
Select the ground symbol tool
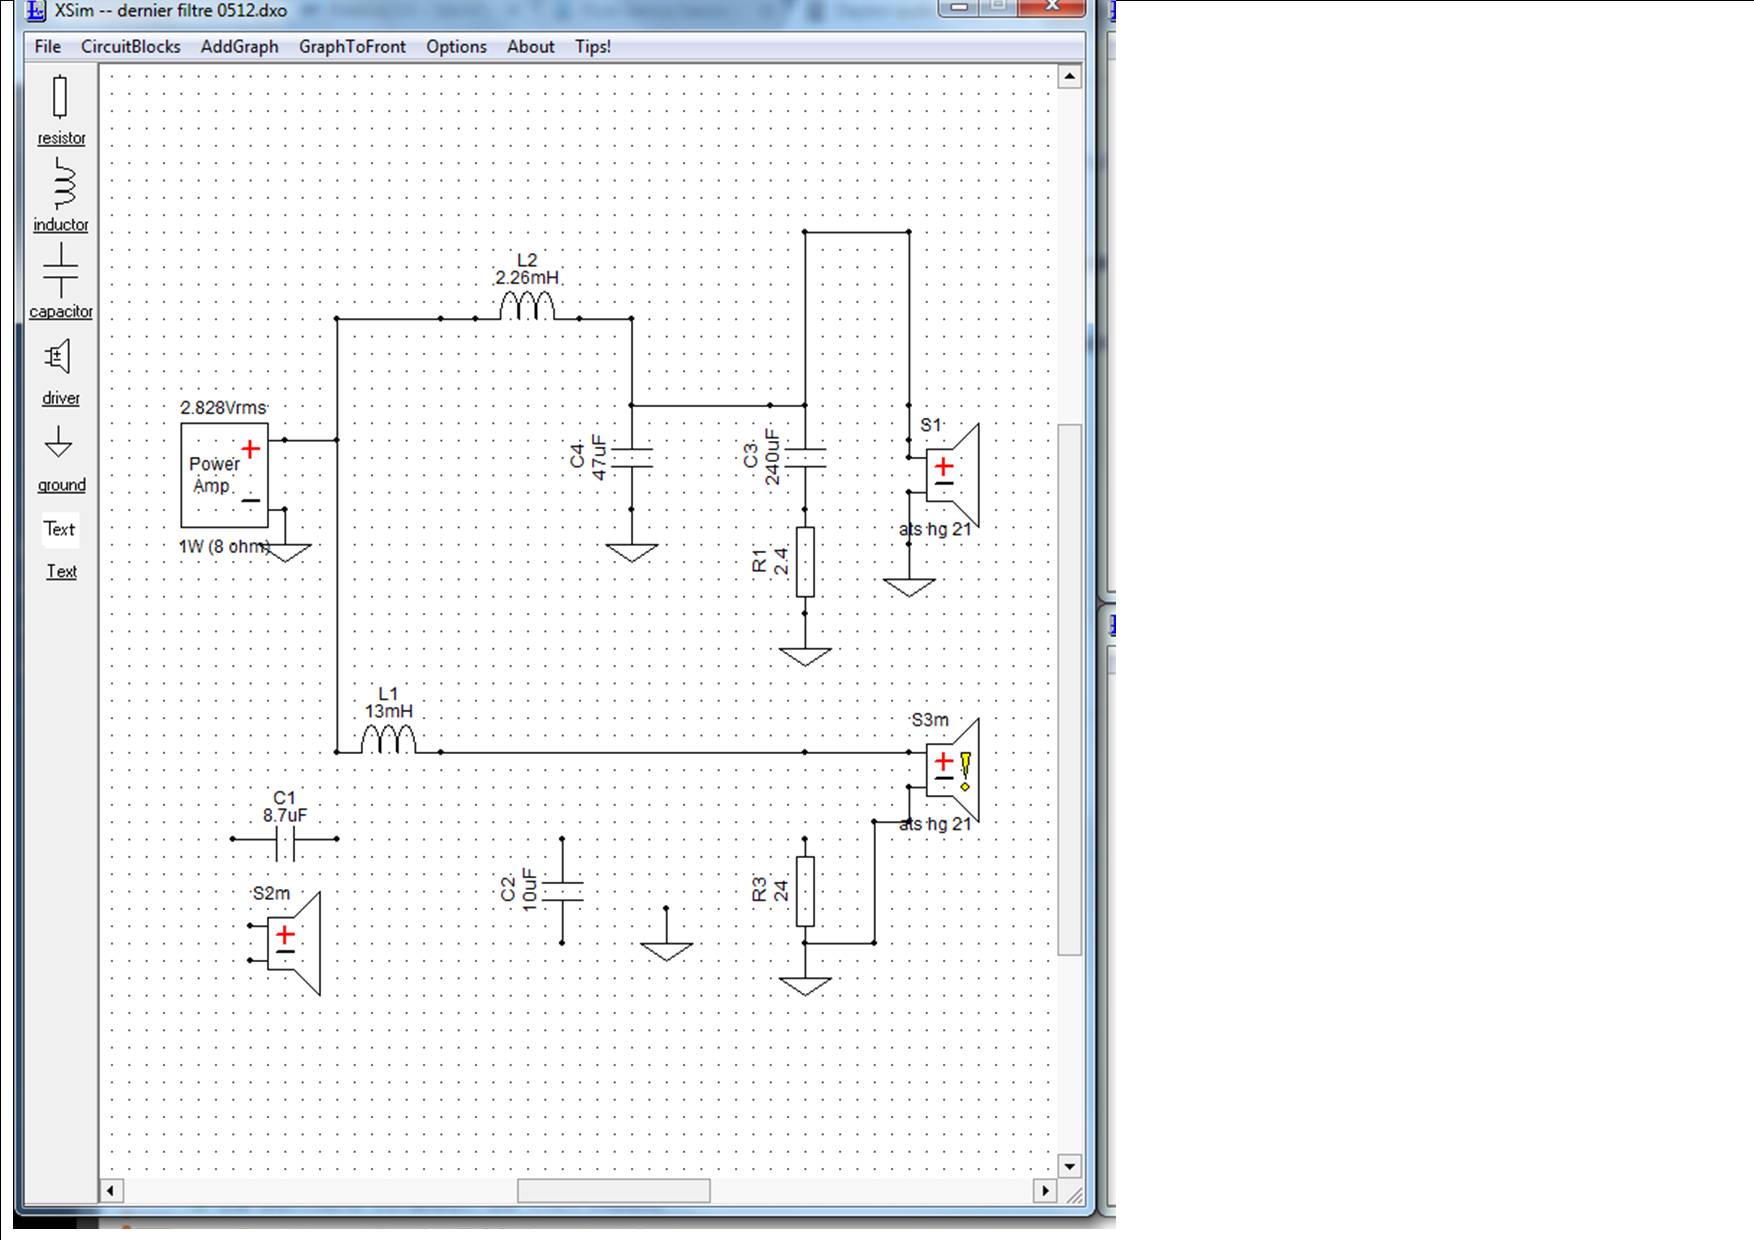click(x=60, y=459)
